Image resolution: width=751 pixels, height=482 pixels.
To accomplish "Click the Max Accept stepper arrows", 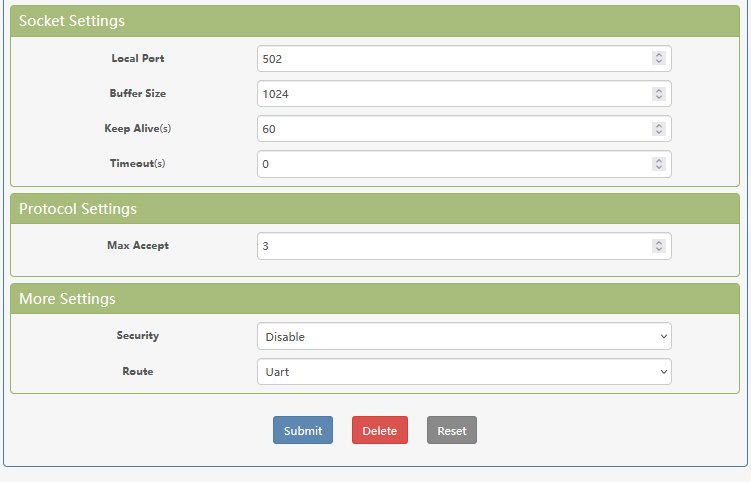I will point(658,246).
